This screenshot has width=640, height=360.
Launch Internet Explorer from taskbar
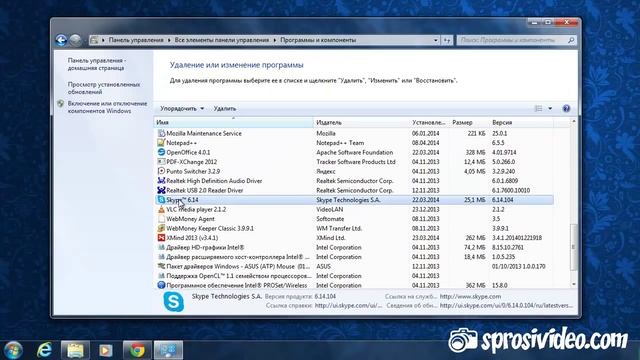tap(44, 350)
